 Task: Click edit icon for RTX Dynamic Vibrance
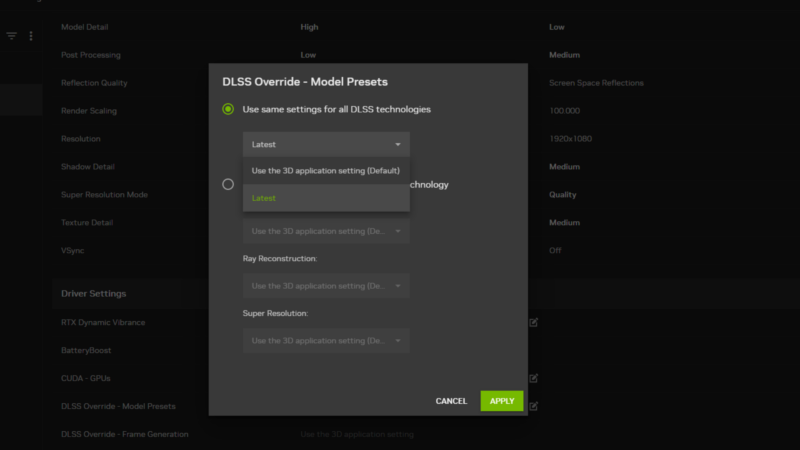point(533,322)
